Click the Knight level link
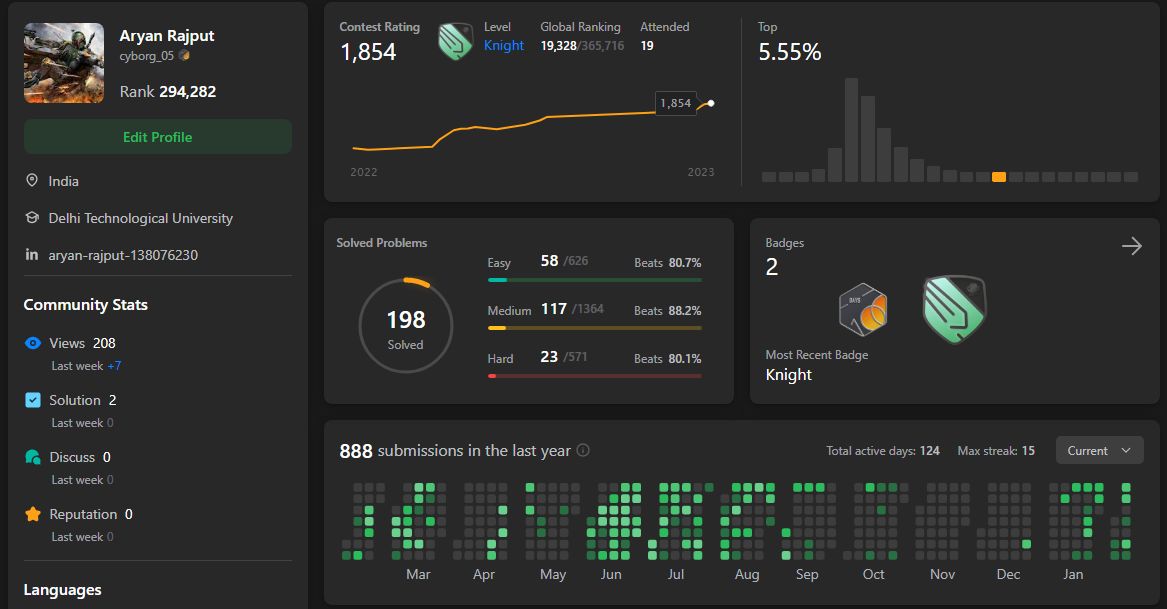 pos(504,45)
